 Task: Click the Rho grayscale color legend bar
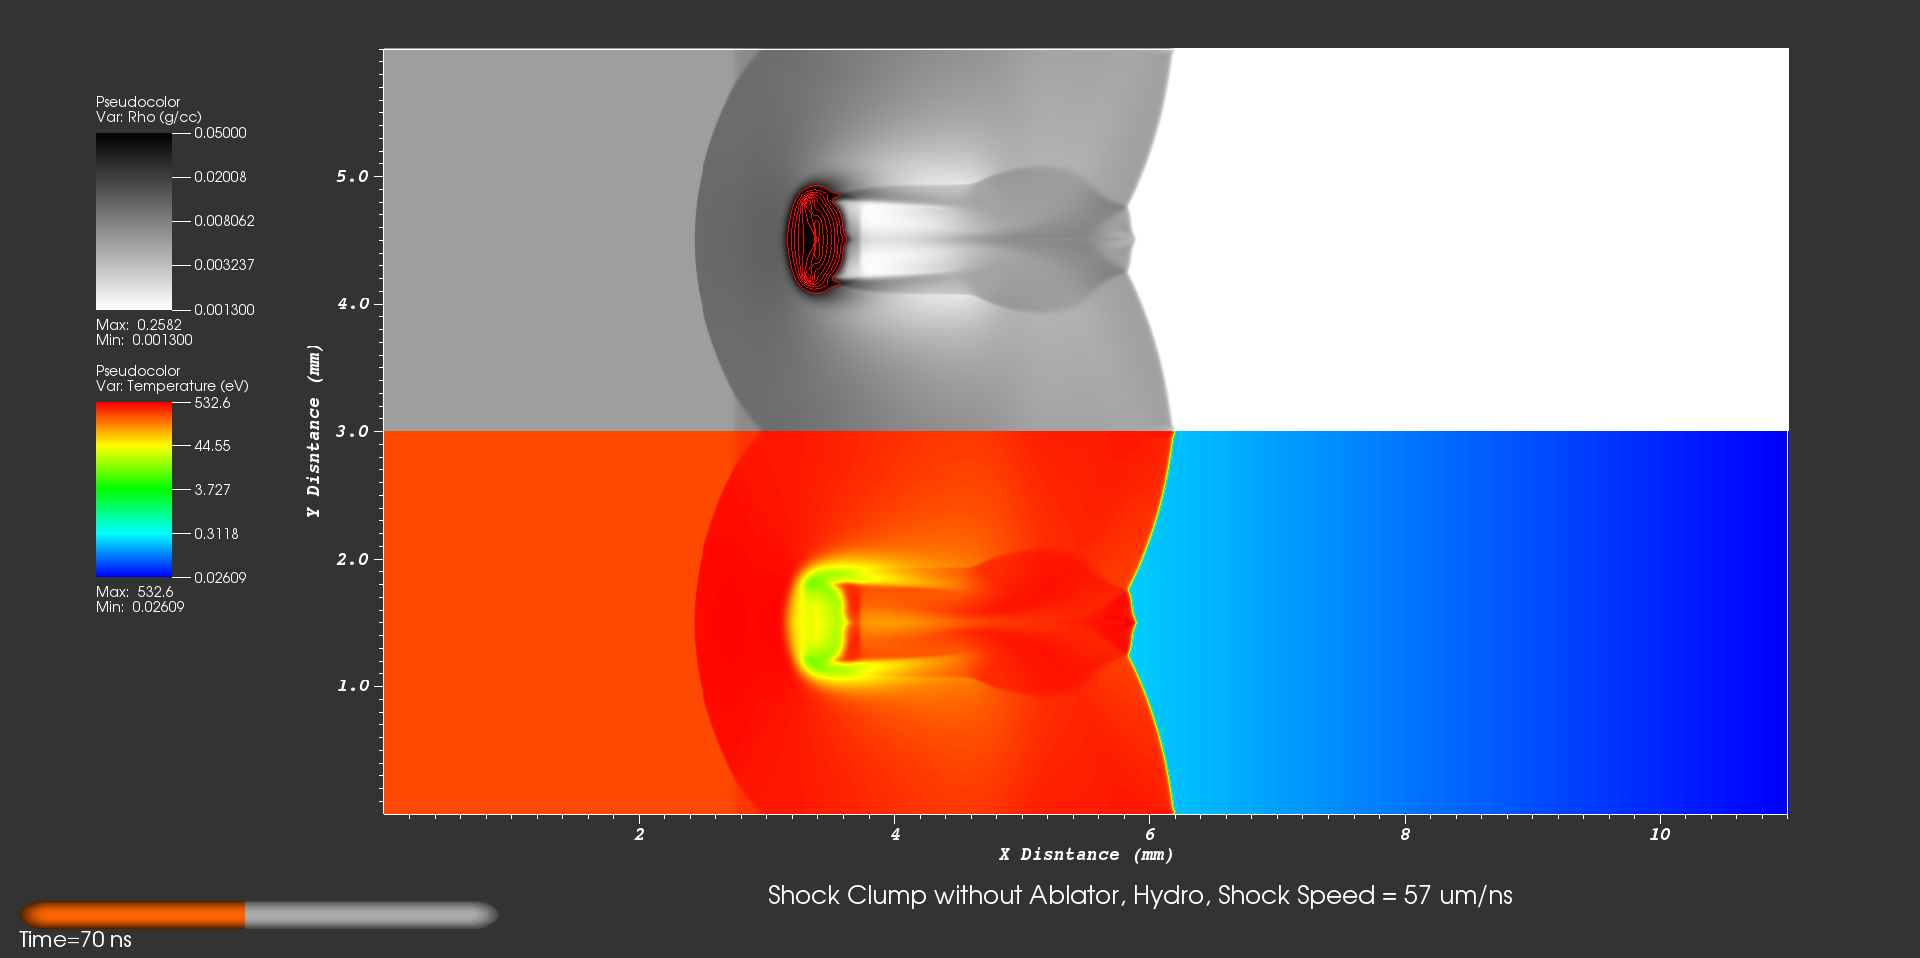coord(134,221)
